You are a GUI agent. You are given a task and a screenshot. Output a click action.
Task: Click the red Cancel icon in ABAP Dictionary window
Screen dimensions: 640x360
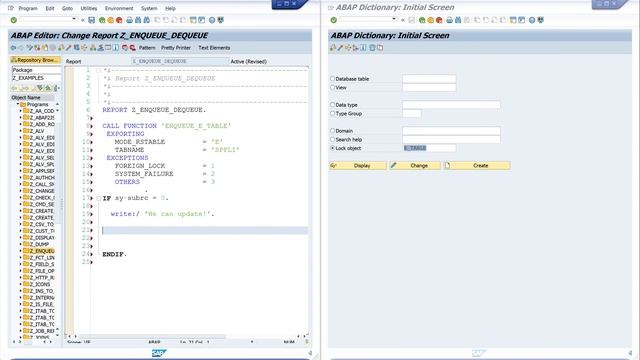[439, 20]
